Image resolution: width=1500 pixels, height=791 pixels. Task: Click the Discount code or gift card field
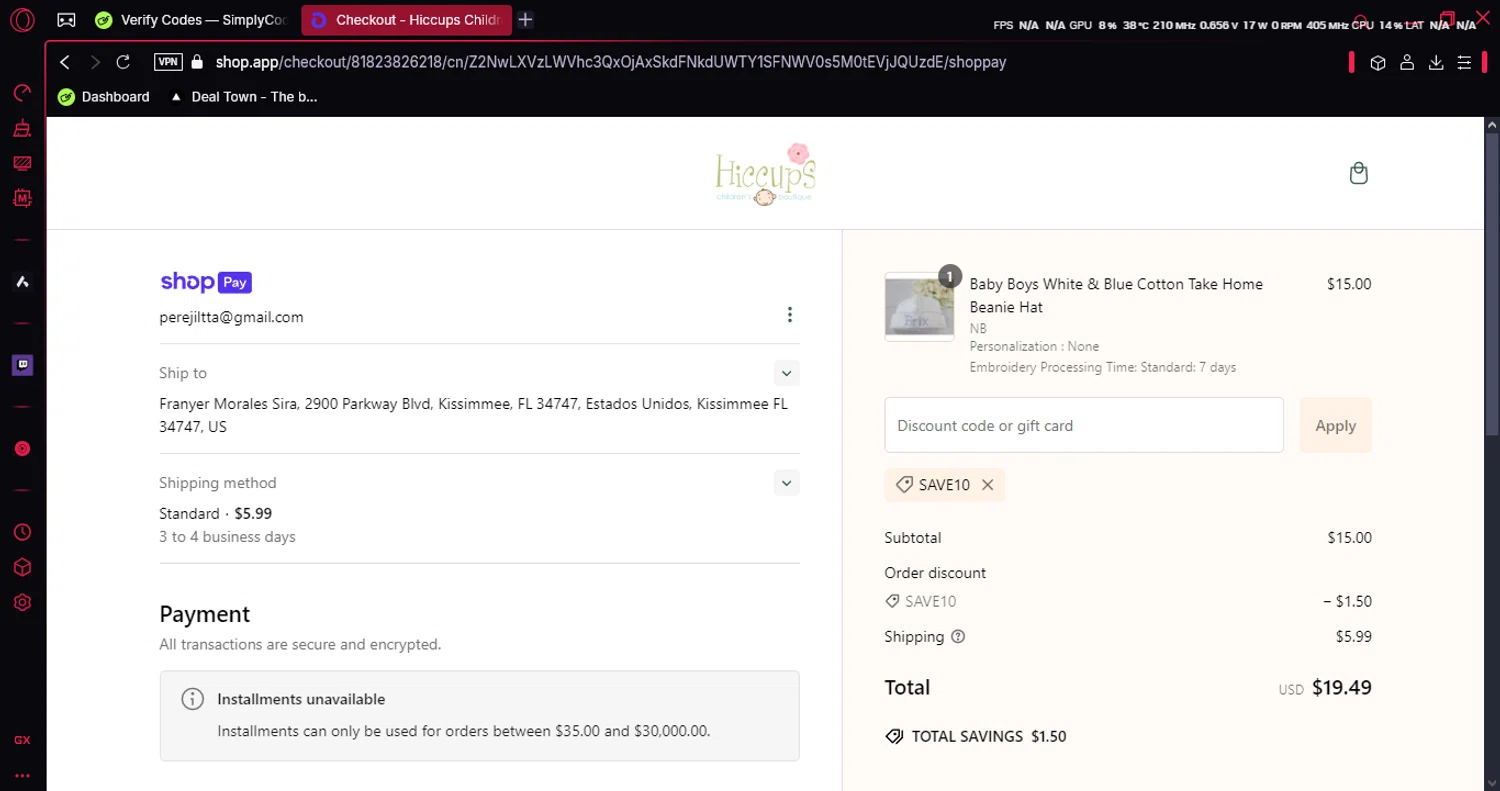pyautogui.click(x=1084, y=425)
